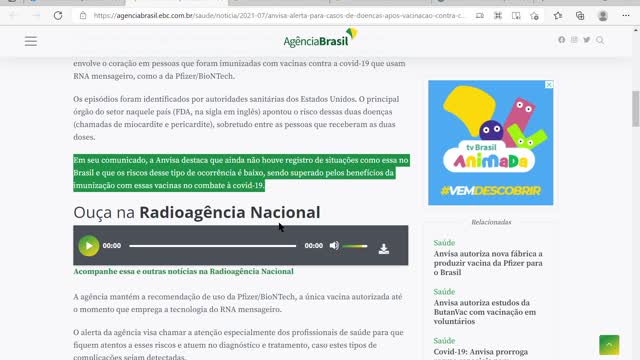Open the Facebook icon in site header
The height and width of the screenshot is (360, 640).
[x=562, y=40]
